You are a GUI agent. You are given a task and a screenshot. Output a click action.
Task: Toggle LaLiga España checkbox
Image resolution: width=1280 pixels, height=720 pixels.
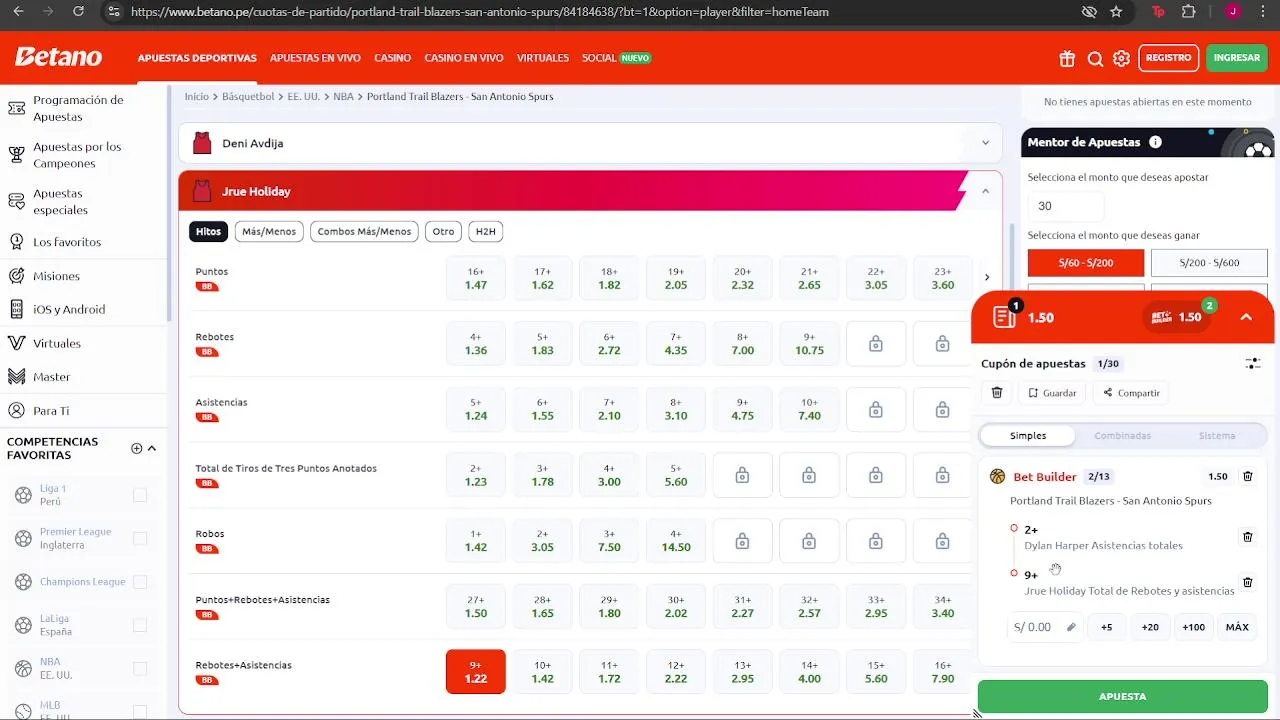pos(140,625)
